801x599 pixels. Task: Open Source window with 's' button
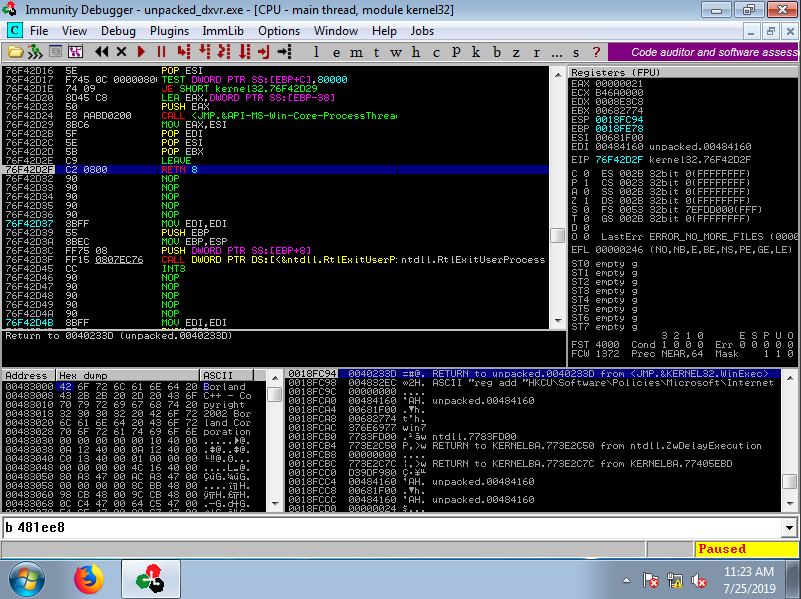(576, 52)
